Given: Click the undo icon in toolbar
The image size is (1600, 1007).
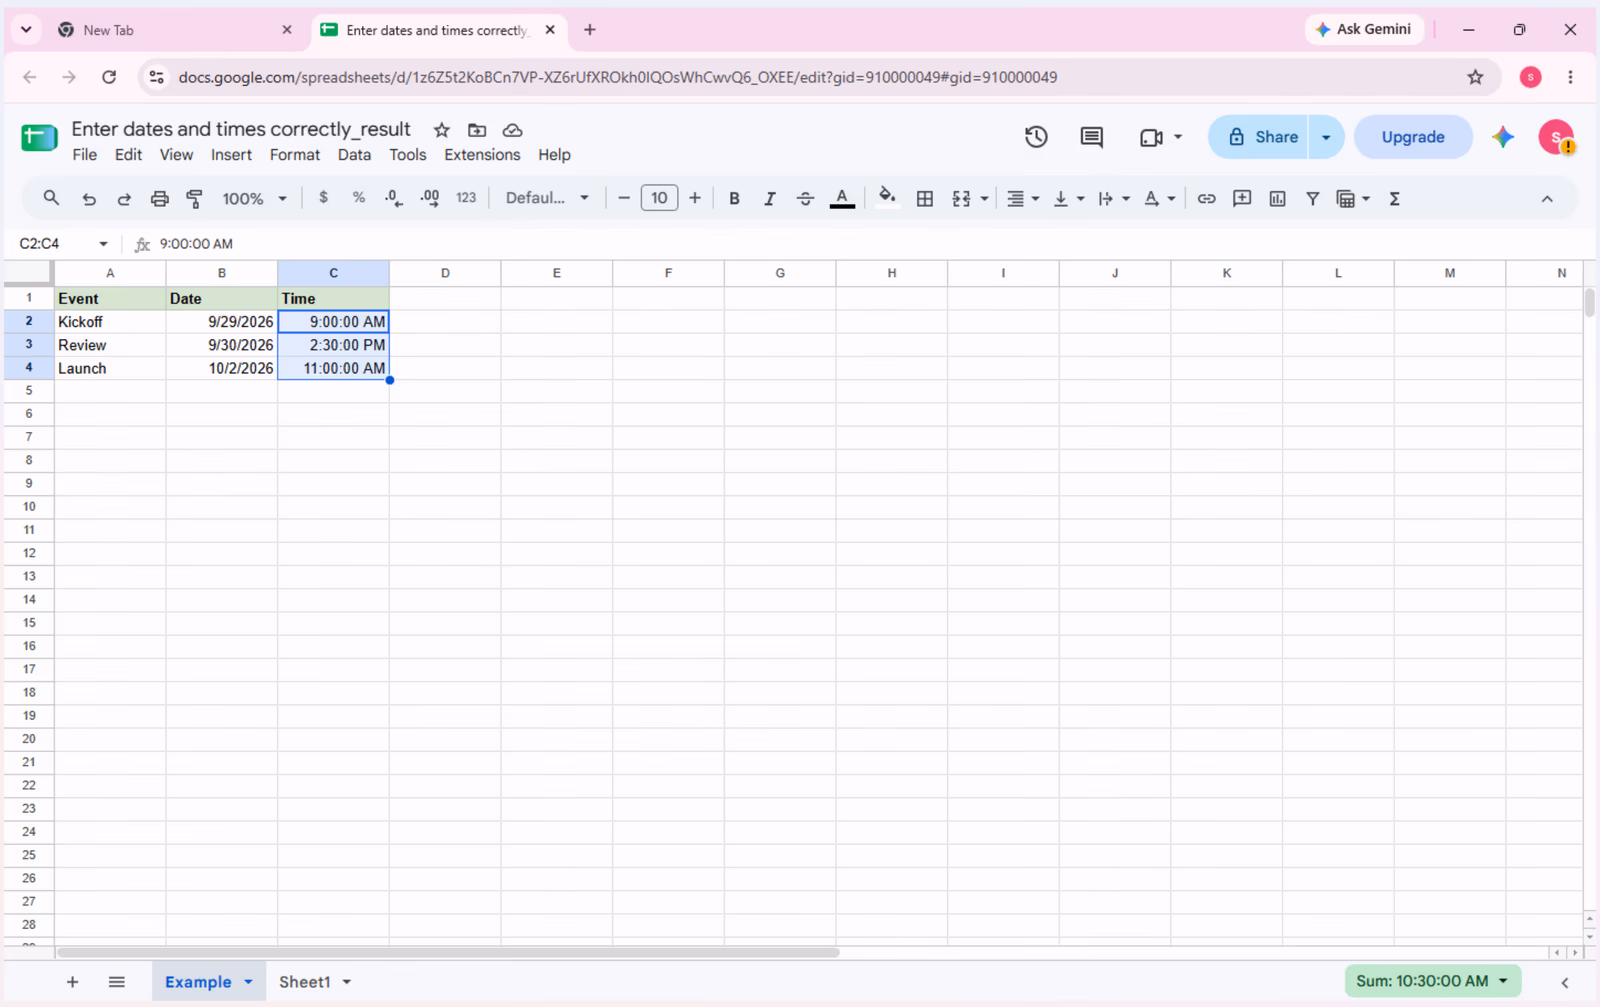Looking at the screenshot, I should [x=89, y=199].
